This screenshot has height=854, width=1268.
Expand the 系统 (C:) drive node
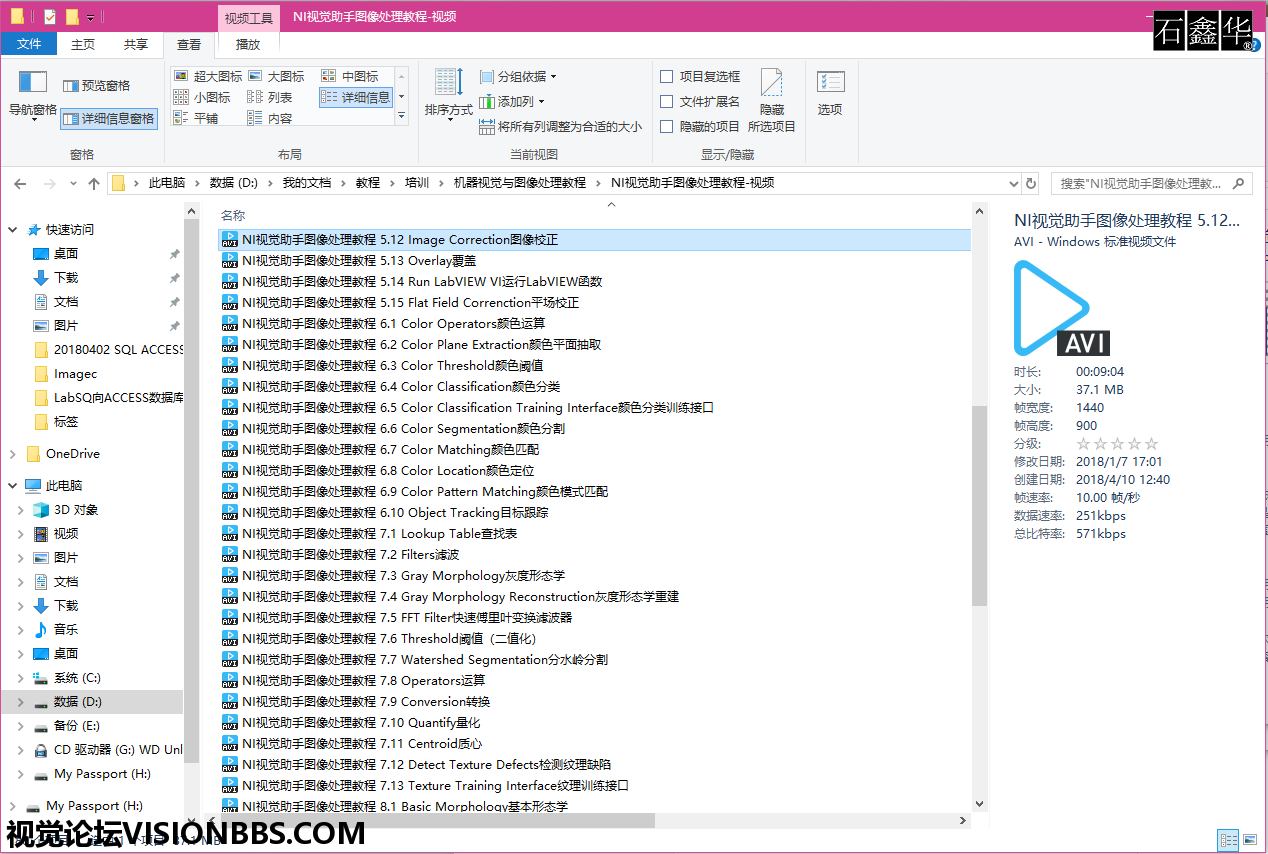(x=21, y=678)
